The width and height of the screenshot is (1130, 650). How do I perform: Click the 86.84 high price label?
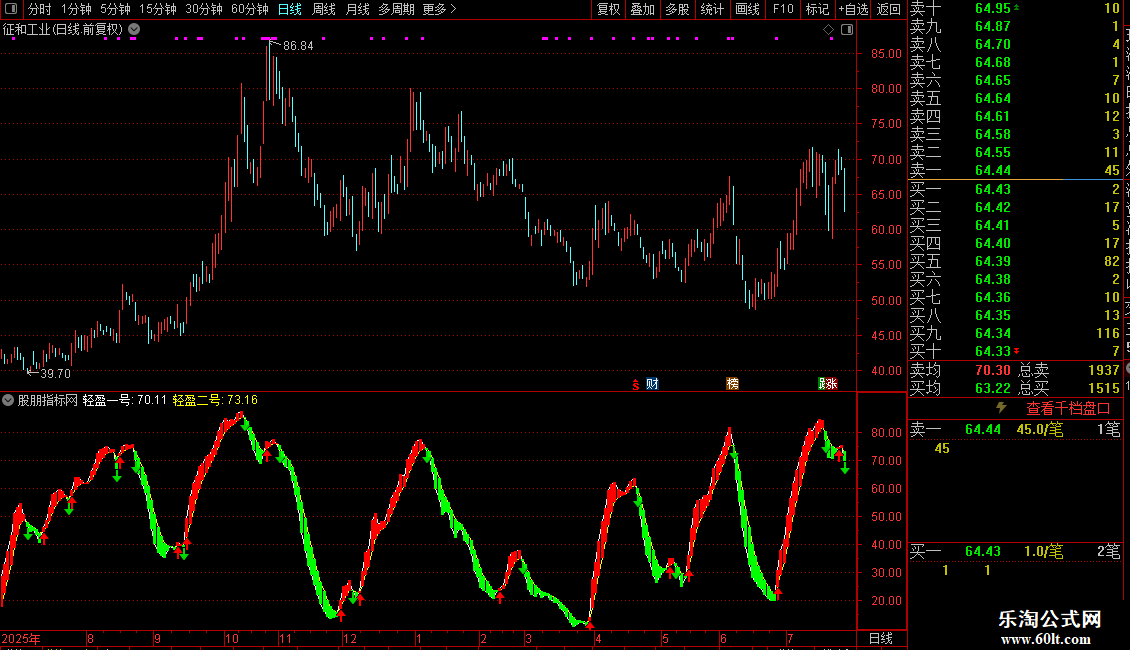pos(298,45)
